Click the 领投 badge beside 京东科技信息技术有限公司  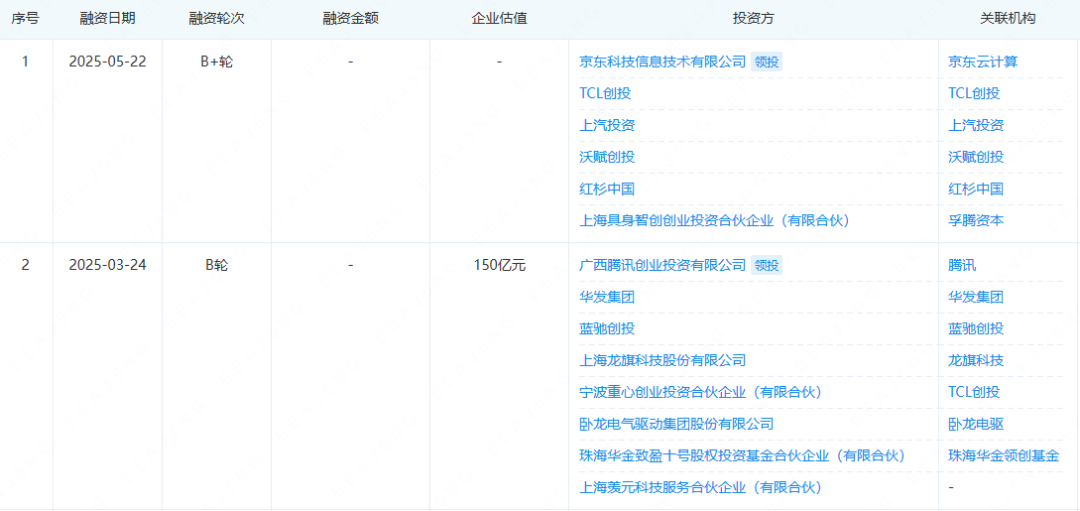[767, 62]
